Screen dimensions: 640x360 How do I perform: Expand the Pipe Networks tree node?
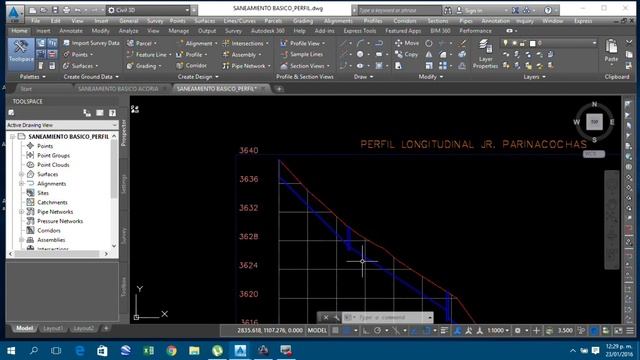point(21,212)
